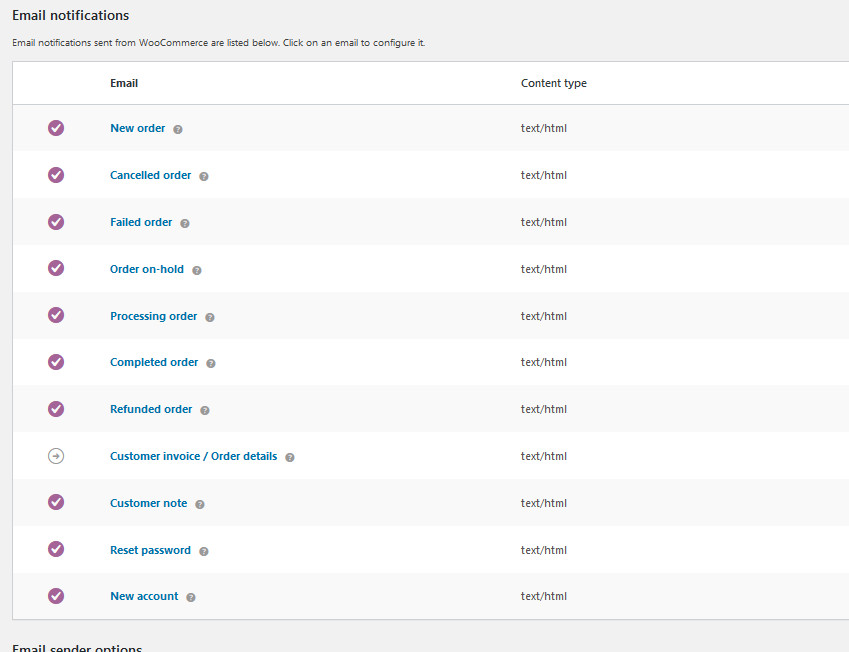
Task: Click the text/html value in New account row
Action: [544, 596]
